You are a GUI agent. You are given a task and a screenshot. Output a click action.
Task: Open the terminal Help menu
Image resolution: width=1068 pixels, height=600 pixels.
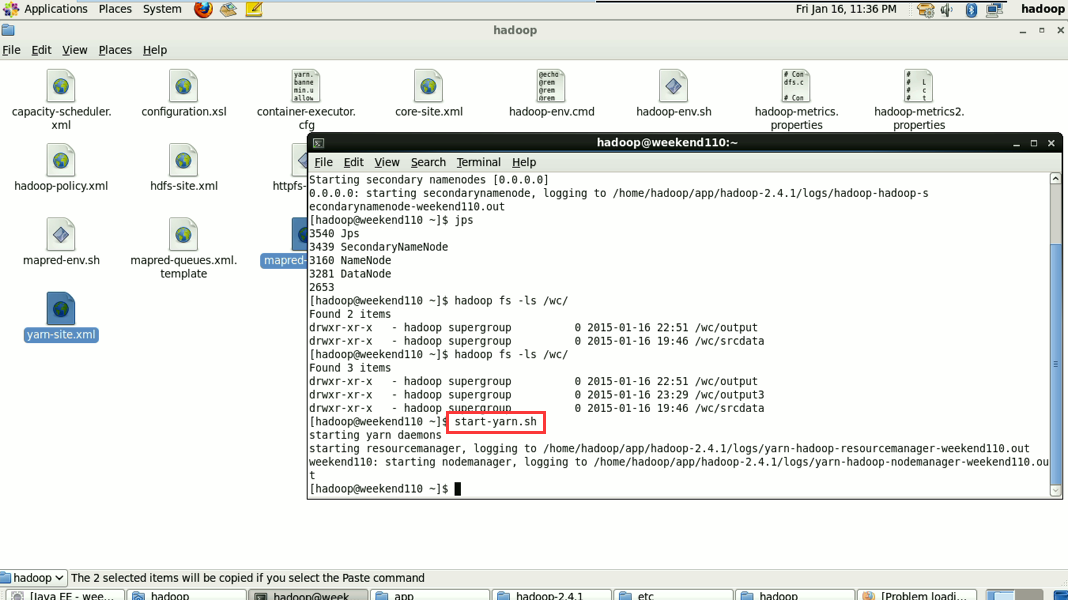click(x=524, y=162)
